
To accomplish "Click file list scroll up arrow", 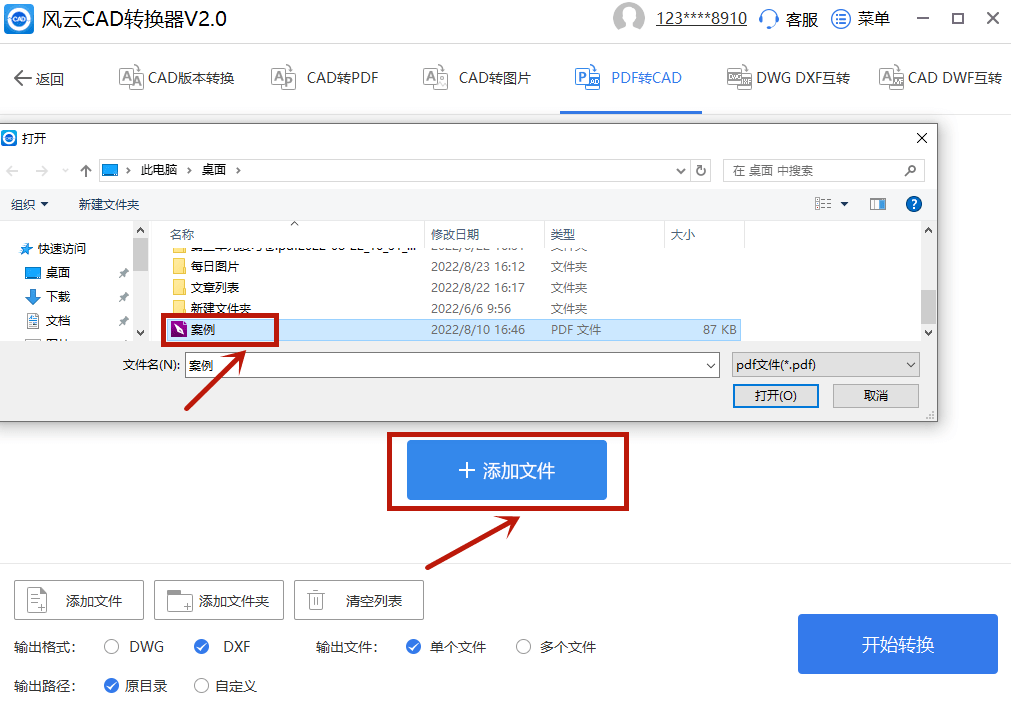I will pos(928,230).
